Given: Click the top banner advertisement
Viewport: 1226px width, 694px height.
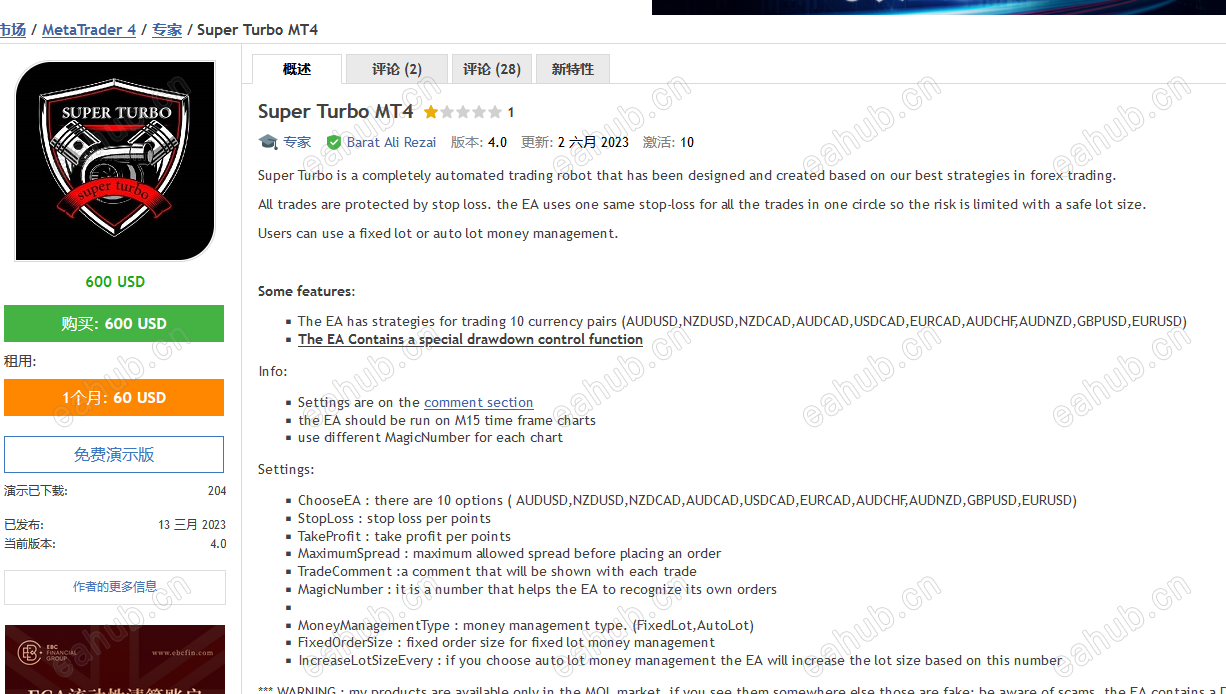Looking at the screenshot, I should [x=939, y=6].
